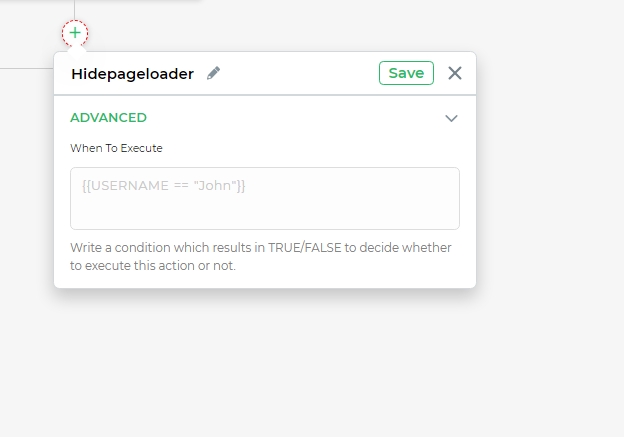Click the red dashed circle around plus
This screenshot has width=624, height=437.
75,33
